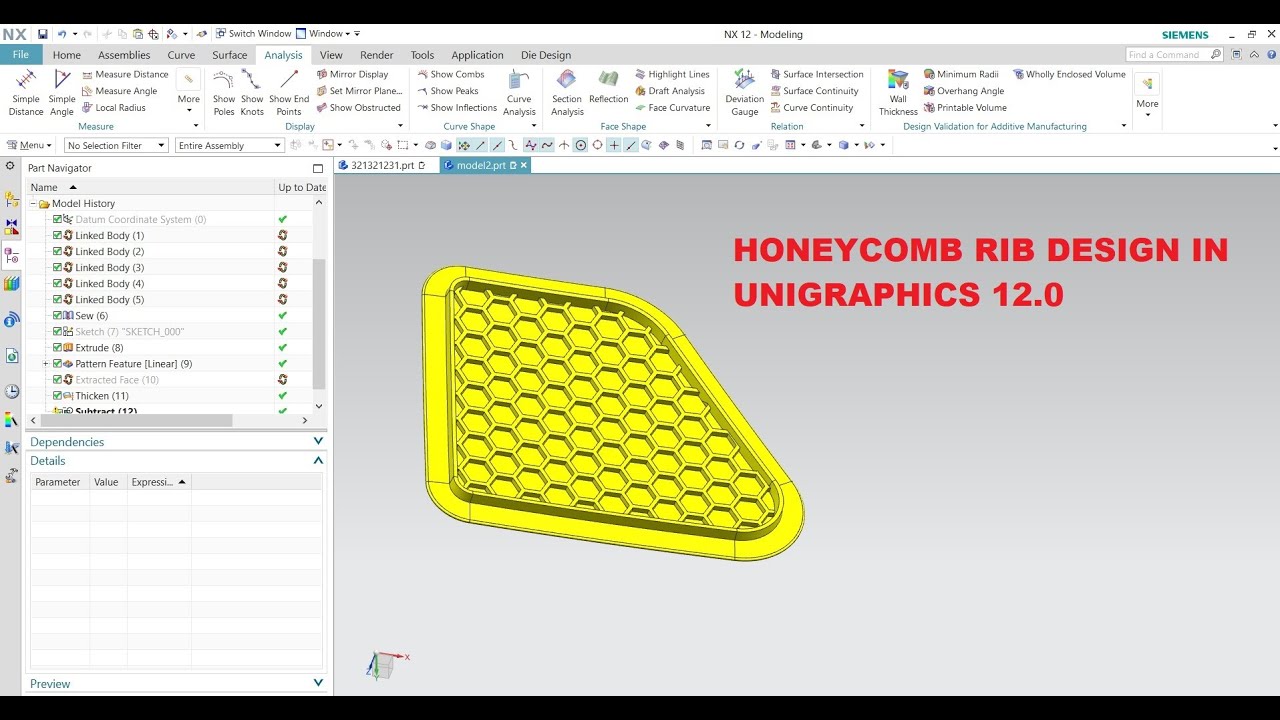The width and height of the screenshot is (1280, 720).
Task: Toggle checkbox for Extrude (8)
Action: pyautogui.click(x=58, y=348)
